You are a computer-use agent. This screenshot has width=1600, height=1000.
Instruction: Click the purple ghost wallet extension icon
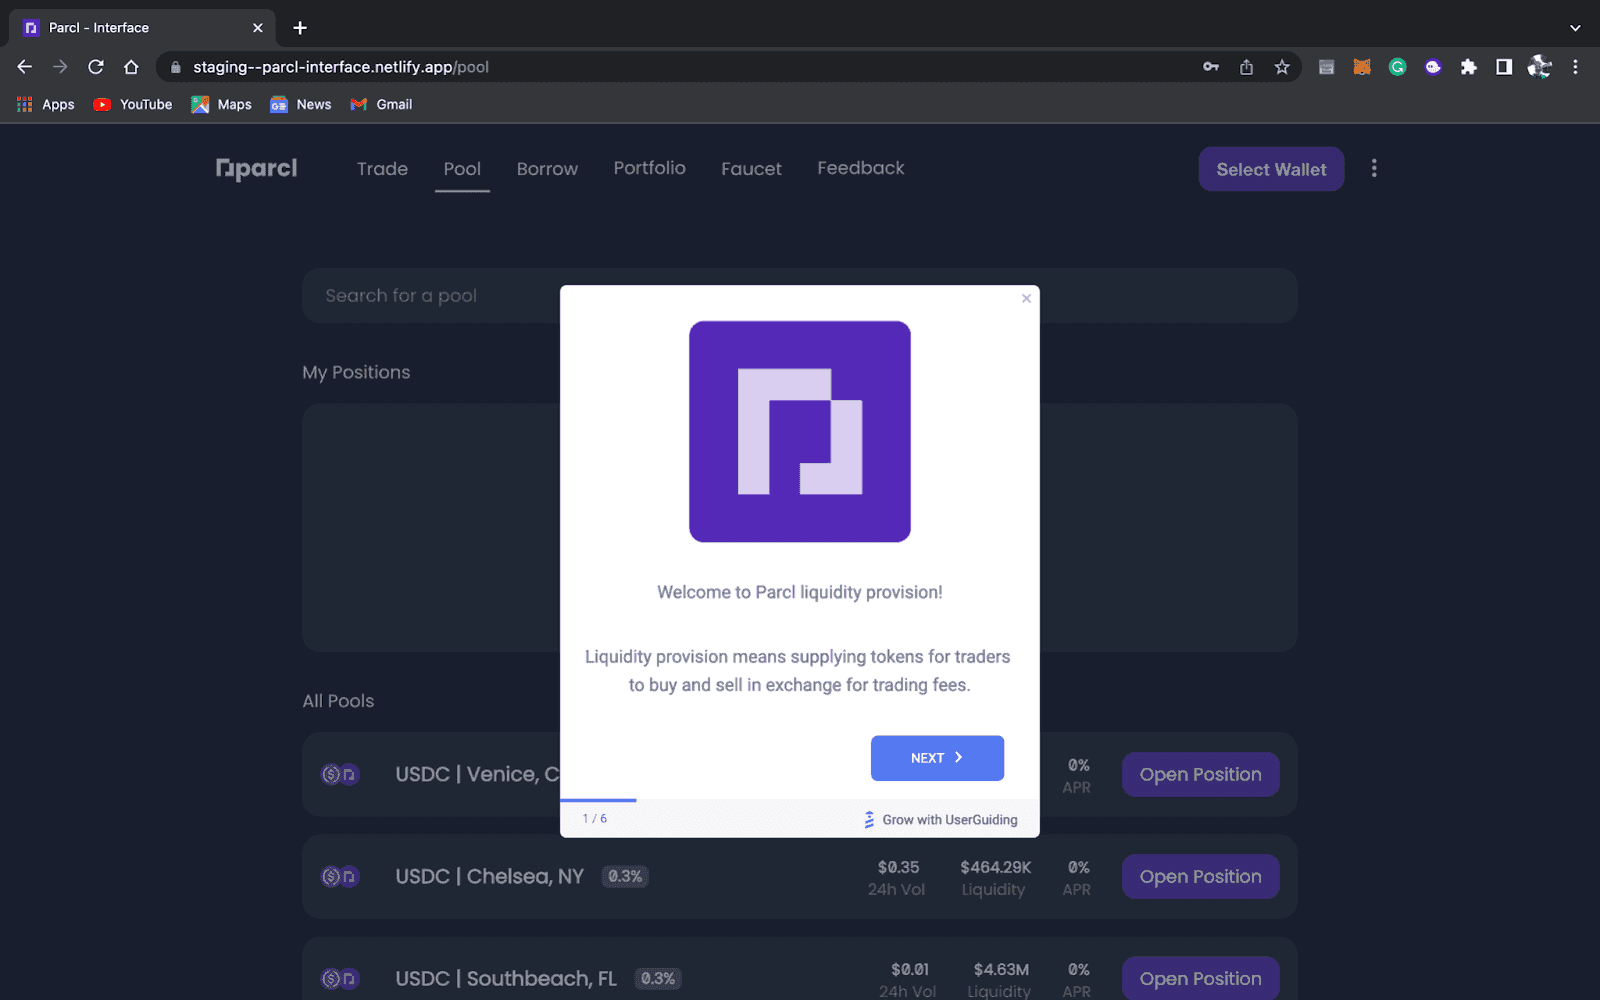tap(1433, 67)
